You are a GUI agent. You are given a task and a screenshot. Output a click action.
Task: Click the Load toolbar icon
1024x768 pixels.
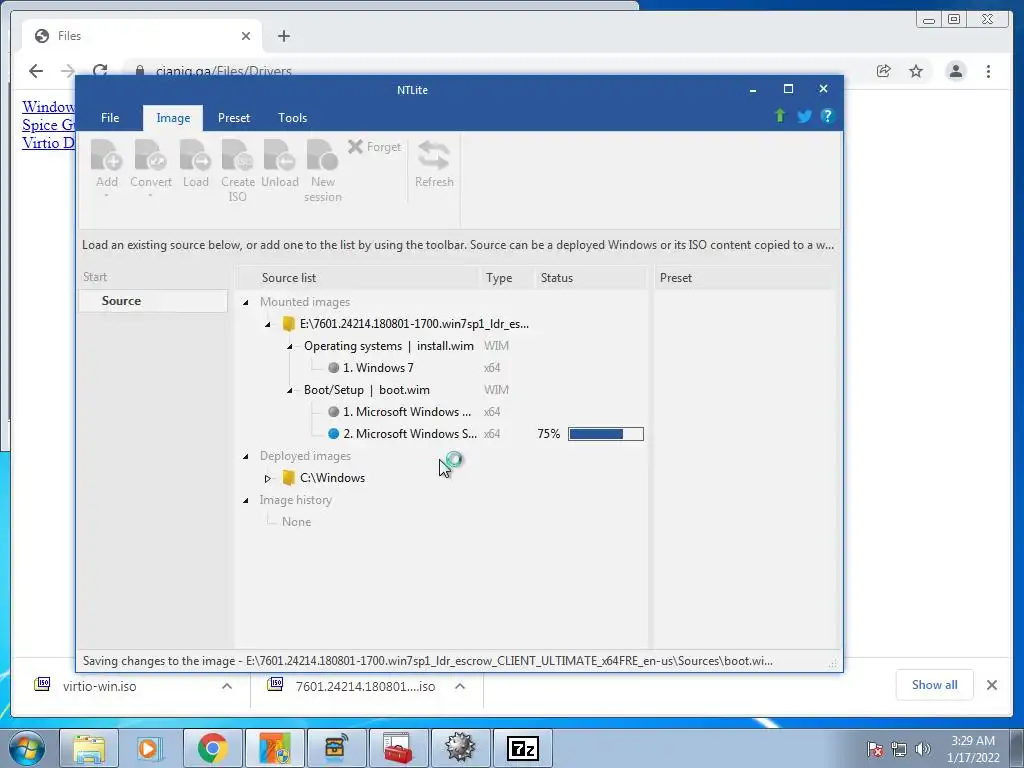coord(195,157)
